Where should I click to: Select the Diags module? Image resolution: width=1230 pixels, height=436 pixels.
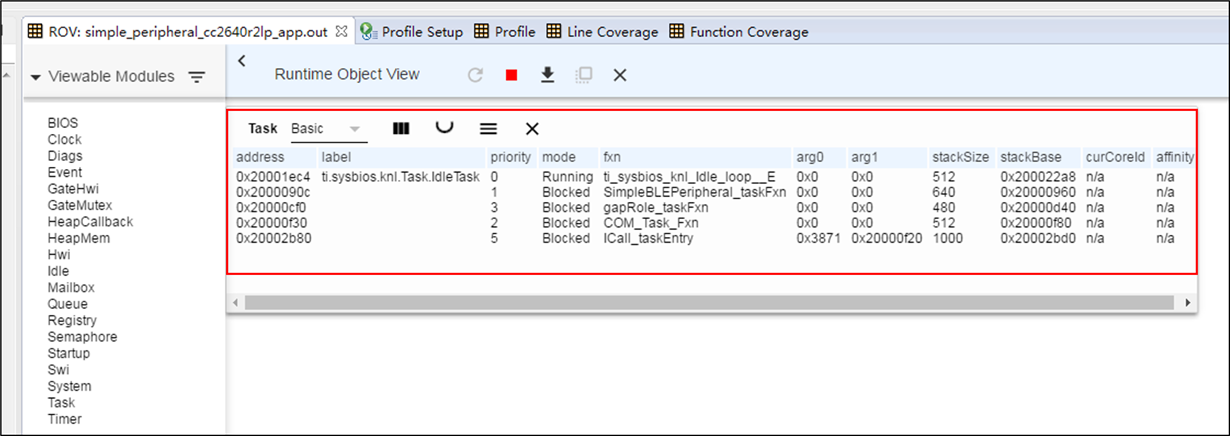tap(65, 156)
